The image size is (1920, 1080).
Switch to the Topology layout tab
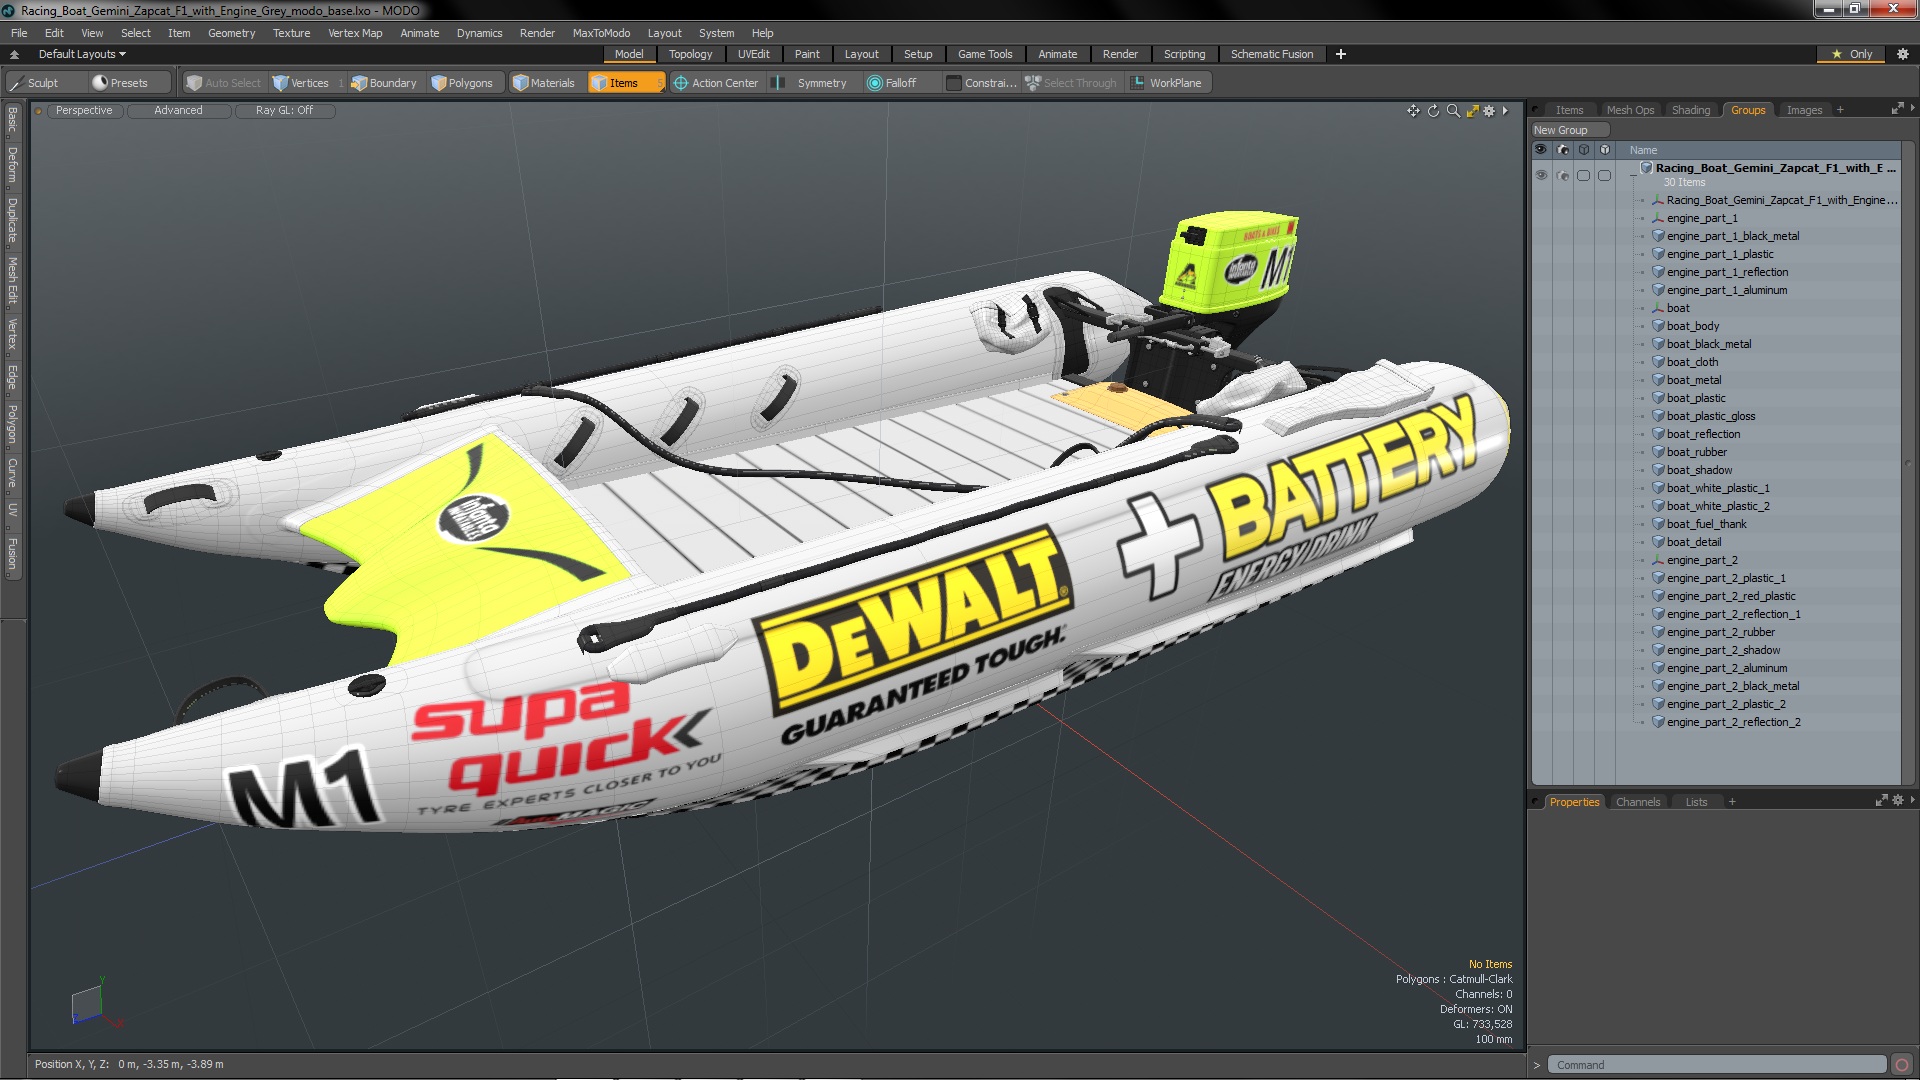coord(690,54)
